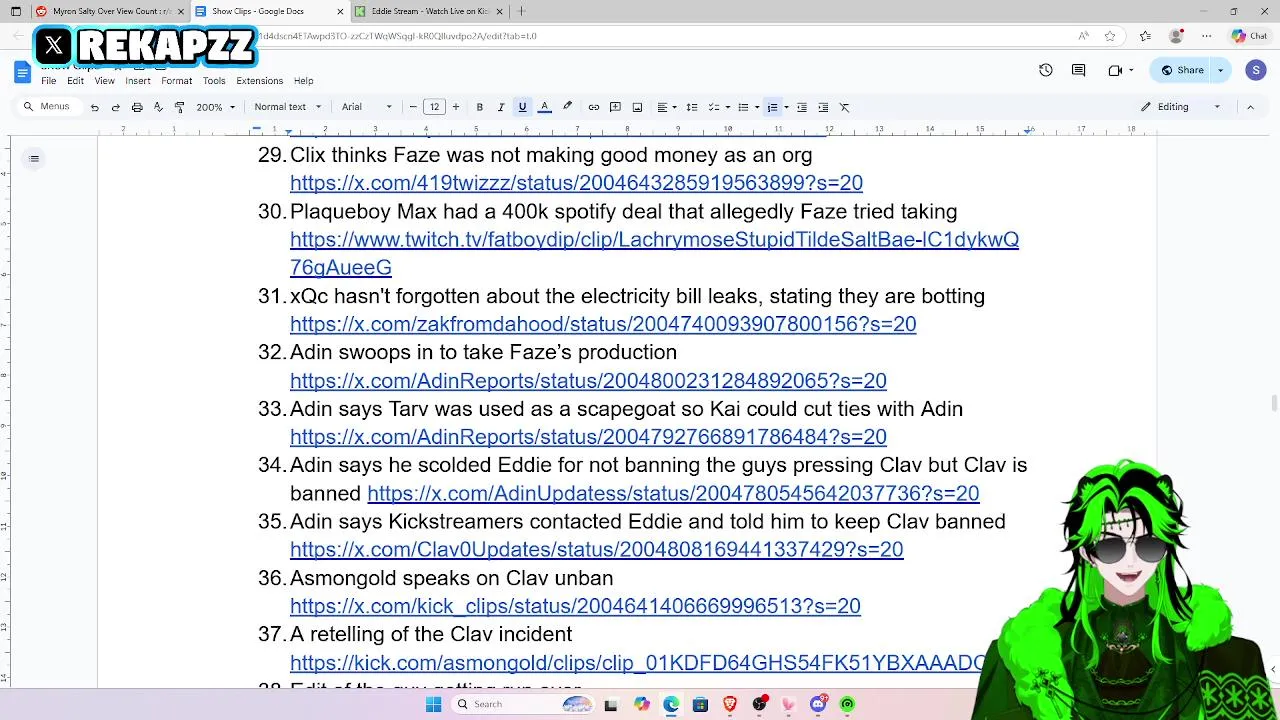This screenshot has width=1280, height=720.
Task: Switch to Myron Salty Over View Count tab
Action: click(111, 11)
